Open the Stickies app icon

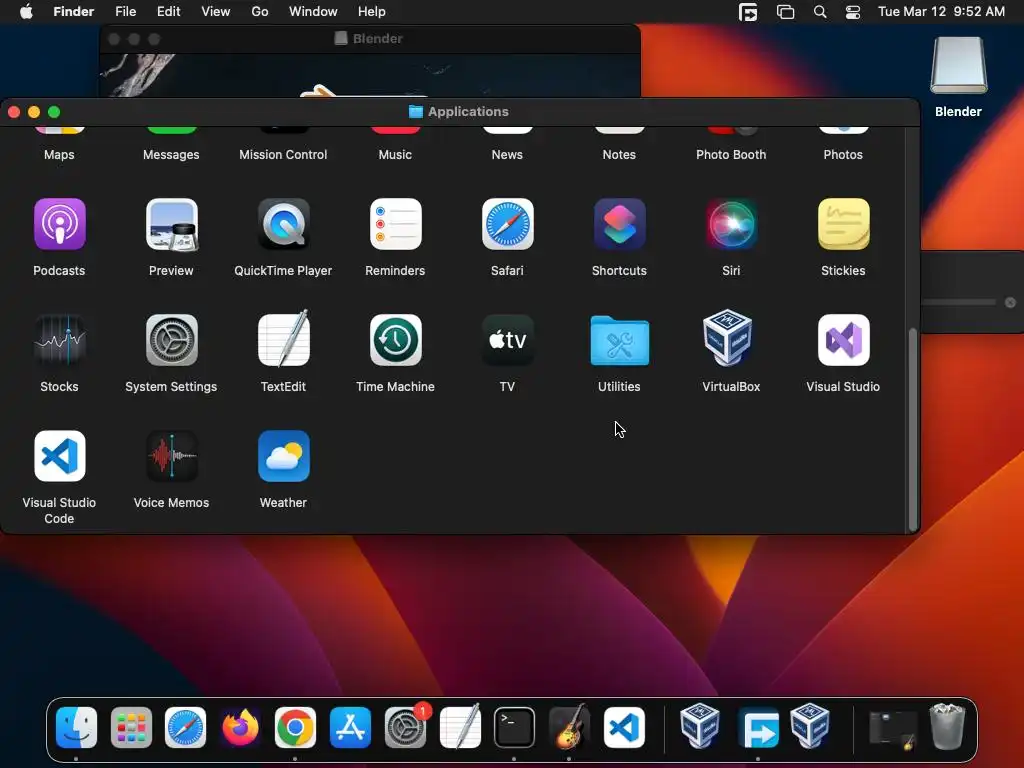point(843,224)
